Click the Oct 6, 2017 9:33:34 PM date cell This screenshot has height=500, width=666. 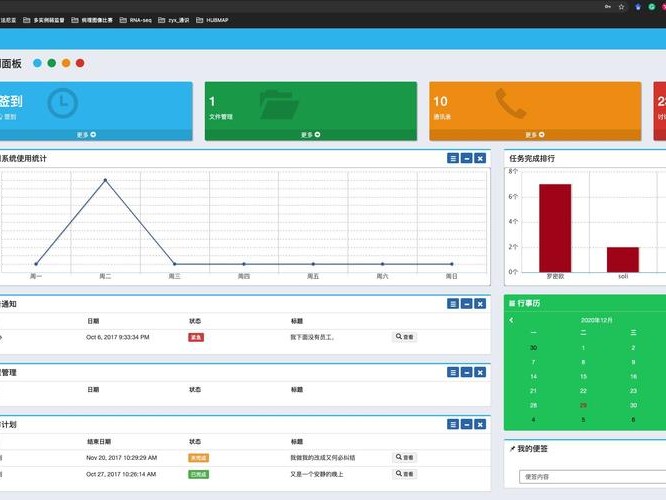(x=118, y=337)
